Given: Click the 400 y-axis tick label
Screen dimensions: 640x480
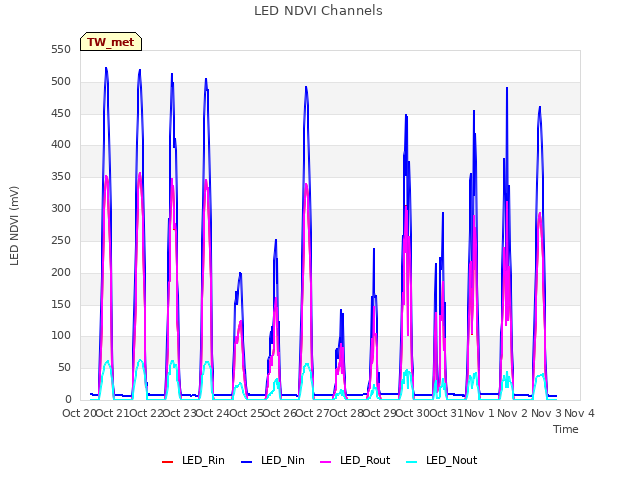Looking at the screenshot, I should tap(61, 144).
